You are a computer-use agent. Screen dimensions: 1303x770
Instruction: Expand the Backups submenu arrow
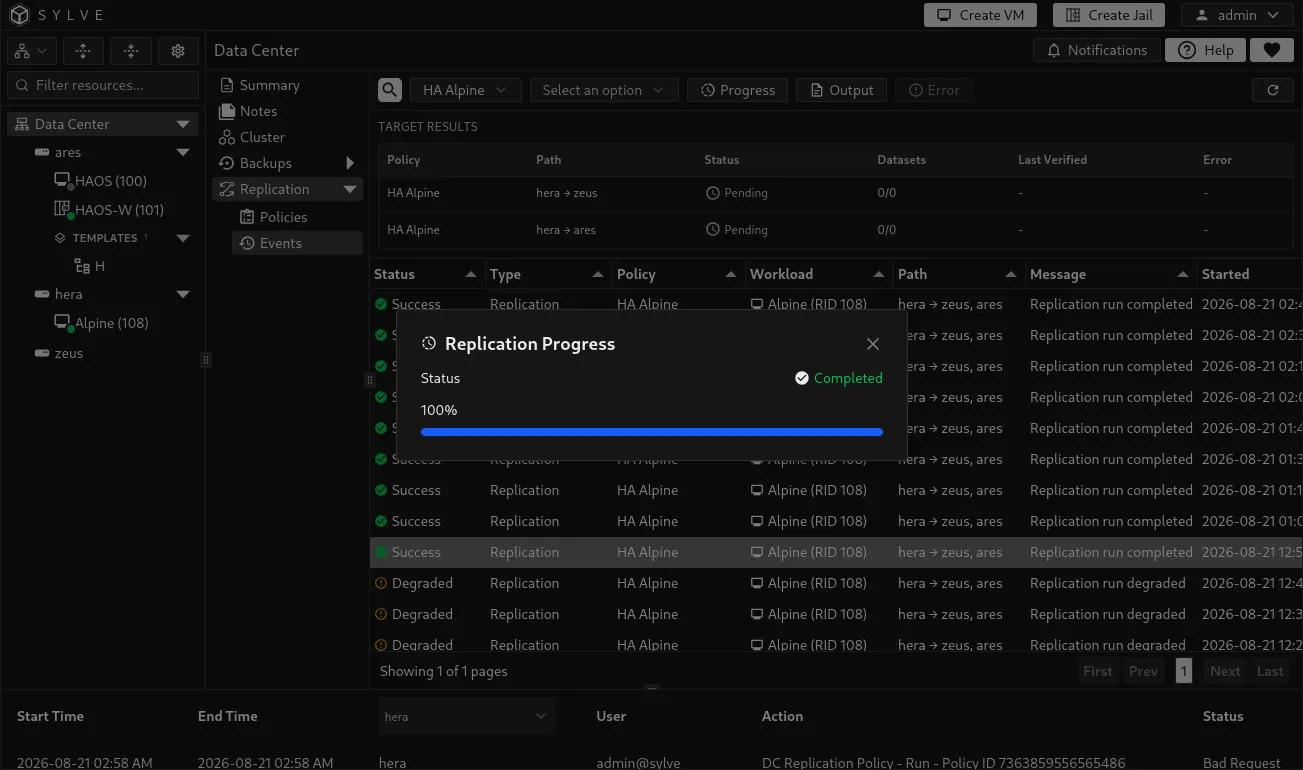(350, 163)
